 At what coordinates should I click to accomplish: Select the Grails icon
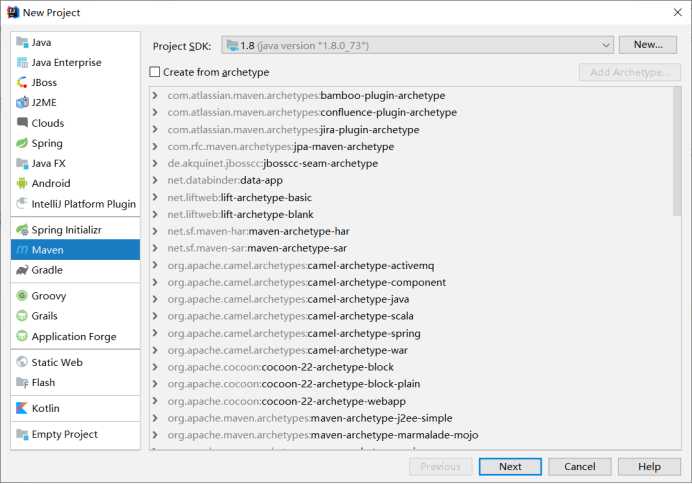22,316
